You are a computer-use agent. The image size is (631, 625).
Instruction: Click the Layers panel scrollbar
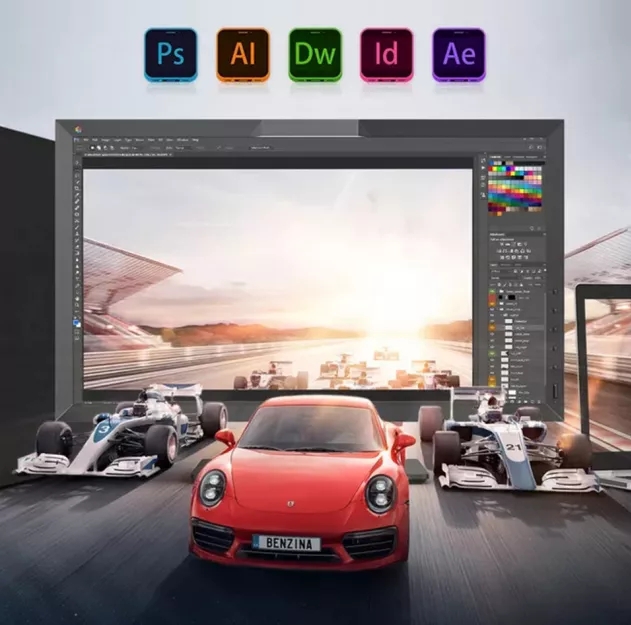tap(545, 338)
